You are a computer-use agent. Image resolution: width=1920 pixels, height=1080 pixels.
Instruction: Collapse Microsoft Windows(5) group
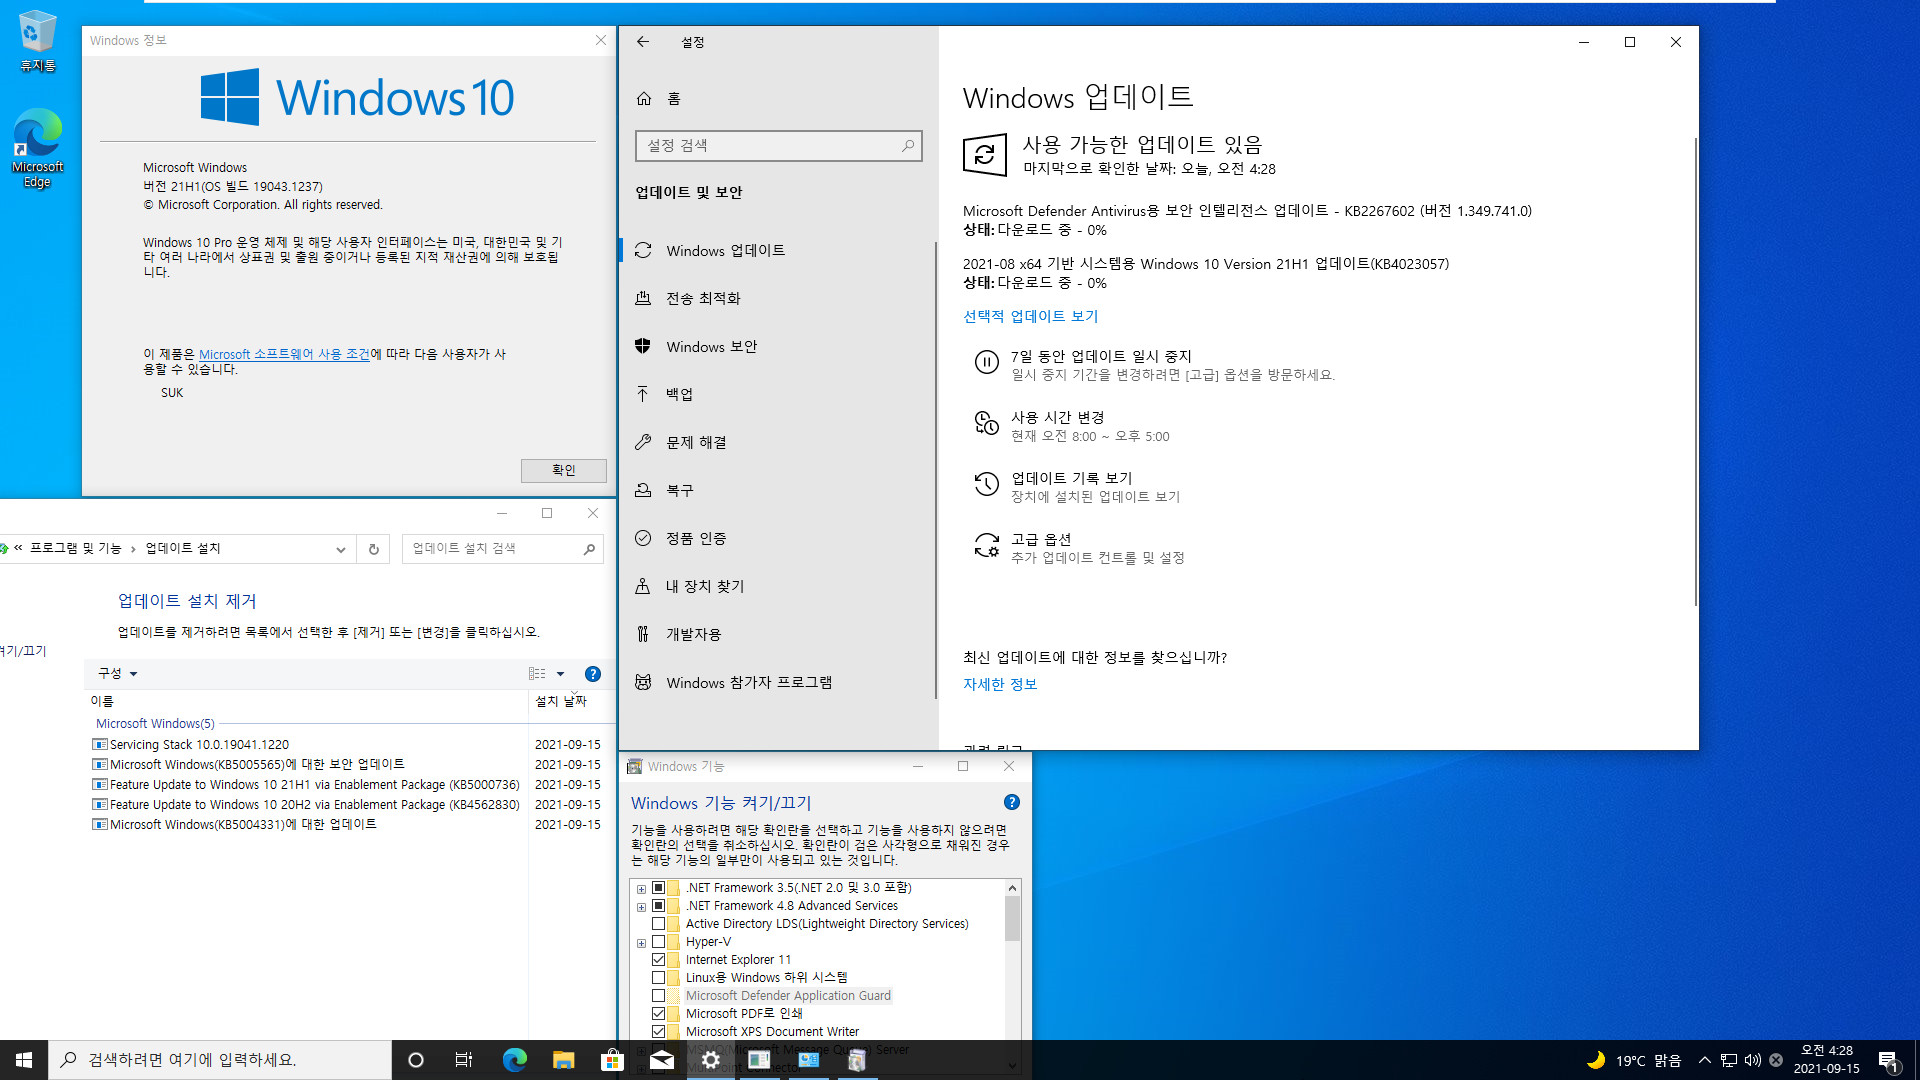[155, 724]
